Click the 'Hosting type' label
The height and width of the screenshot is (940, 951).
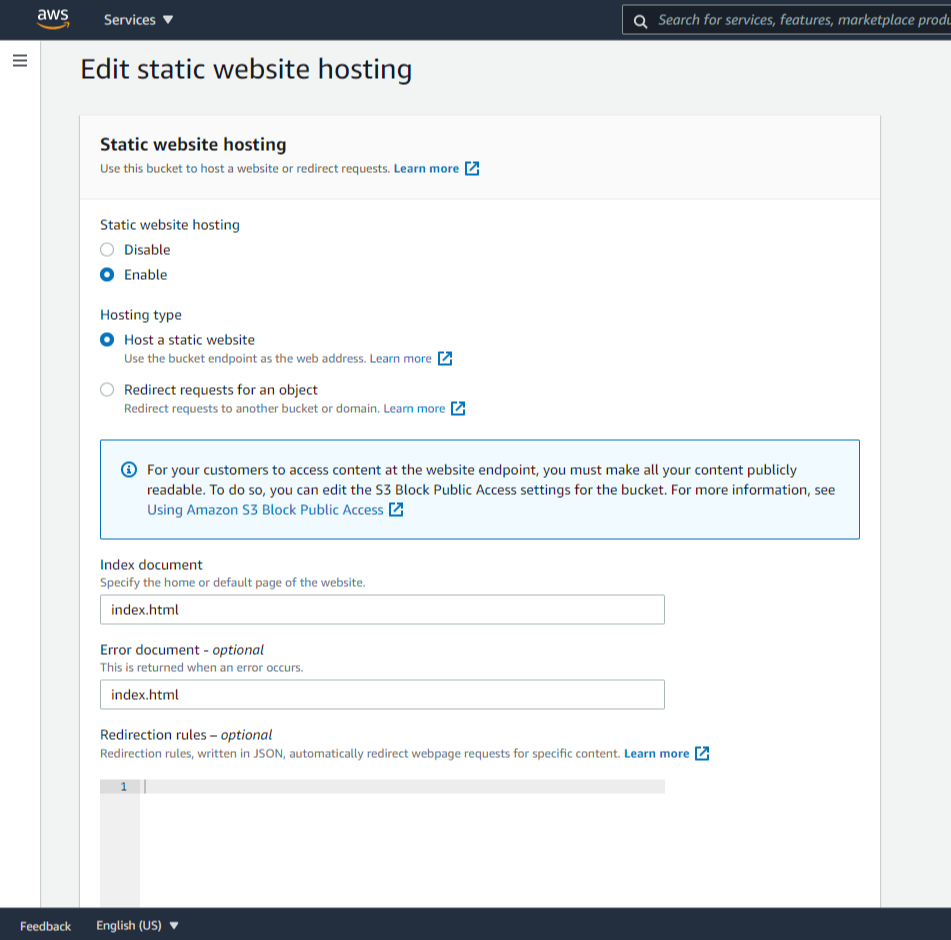(x=141, y=315)
